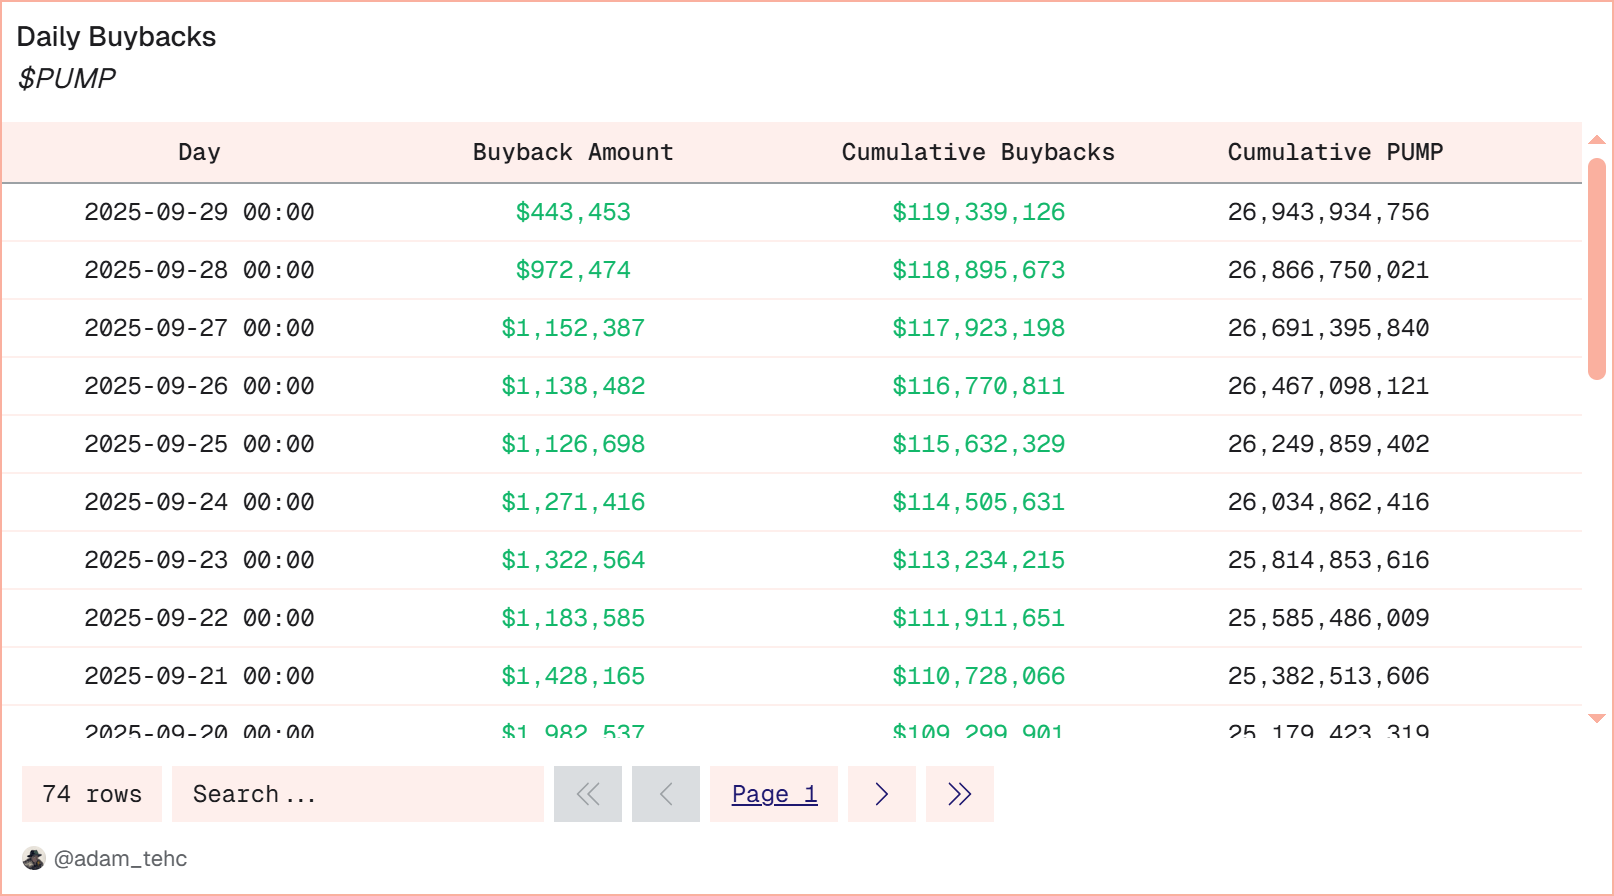
Task: Go to the first page of results
Action: pyautogui.click(x=588, y=794)
